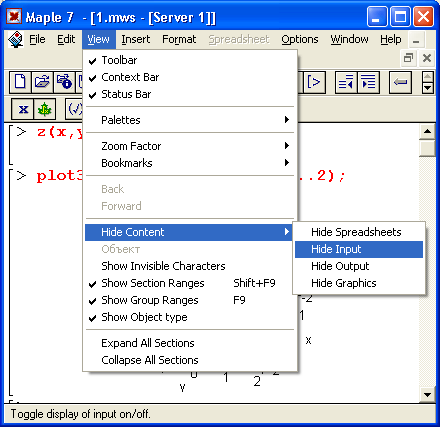Screen dimensions: 440x427
Task: Click the indent section toolbar icon
Action: (368, 82)
